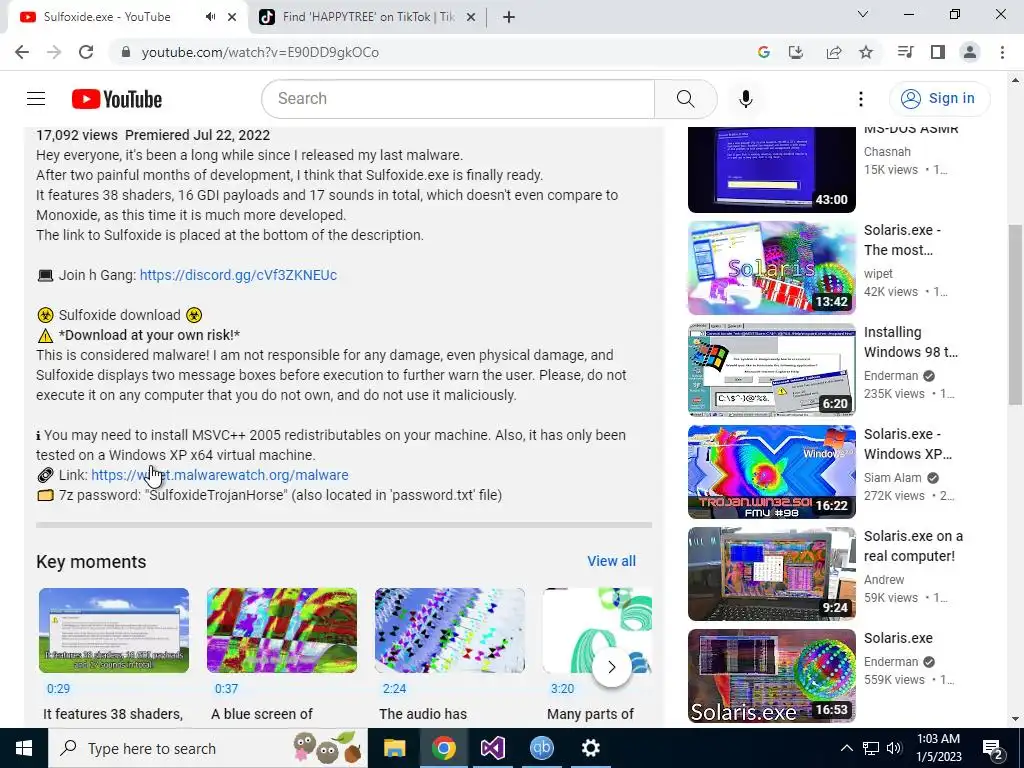Open File Explorer from the taskbar
Image resolution: width=1024 pixels, height=768 pixels.
click(394, 748)
